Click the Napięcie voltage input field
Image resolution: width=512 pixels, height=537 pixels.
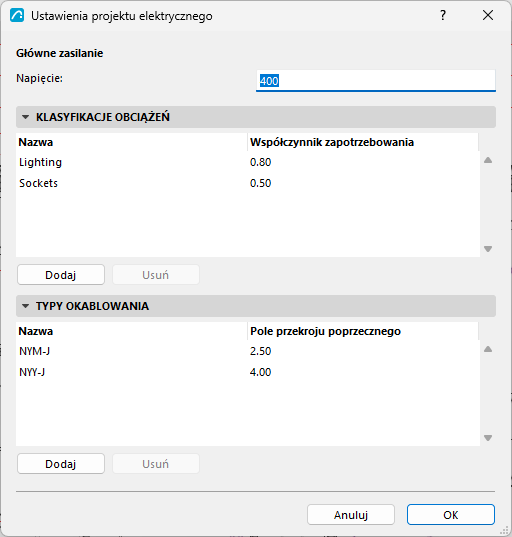tap(376, 81)
